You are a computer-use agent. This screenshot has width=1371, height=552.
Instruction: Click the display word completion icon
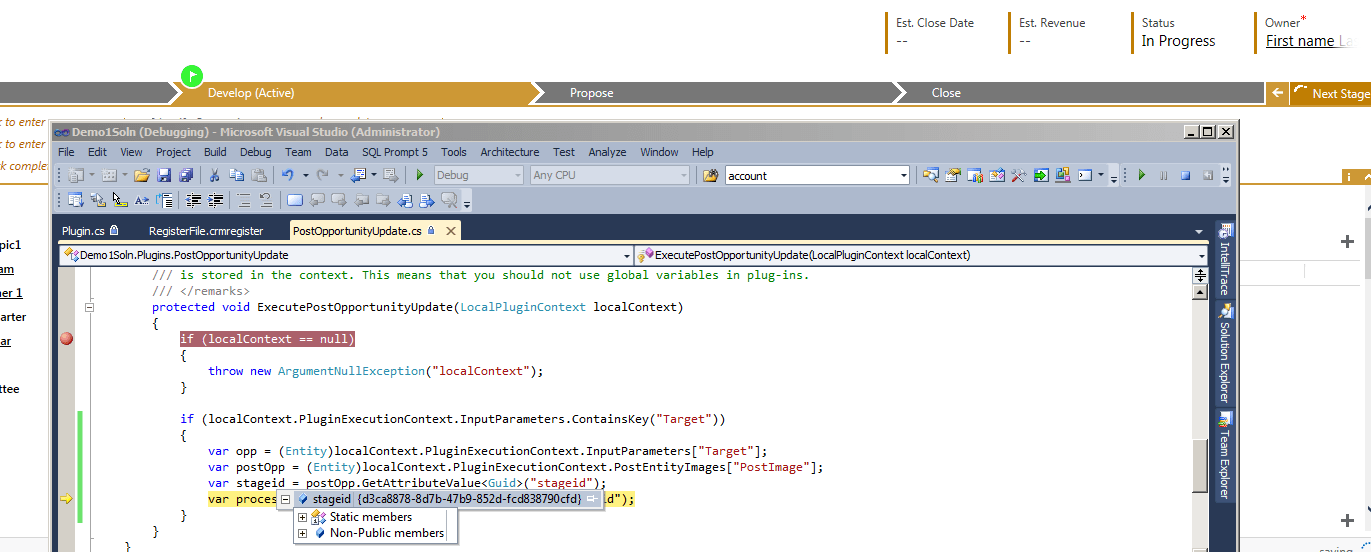141,200
